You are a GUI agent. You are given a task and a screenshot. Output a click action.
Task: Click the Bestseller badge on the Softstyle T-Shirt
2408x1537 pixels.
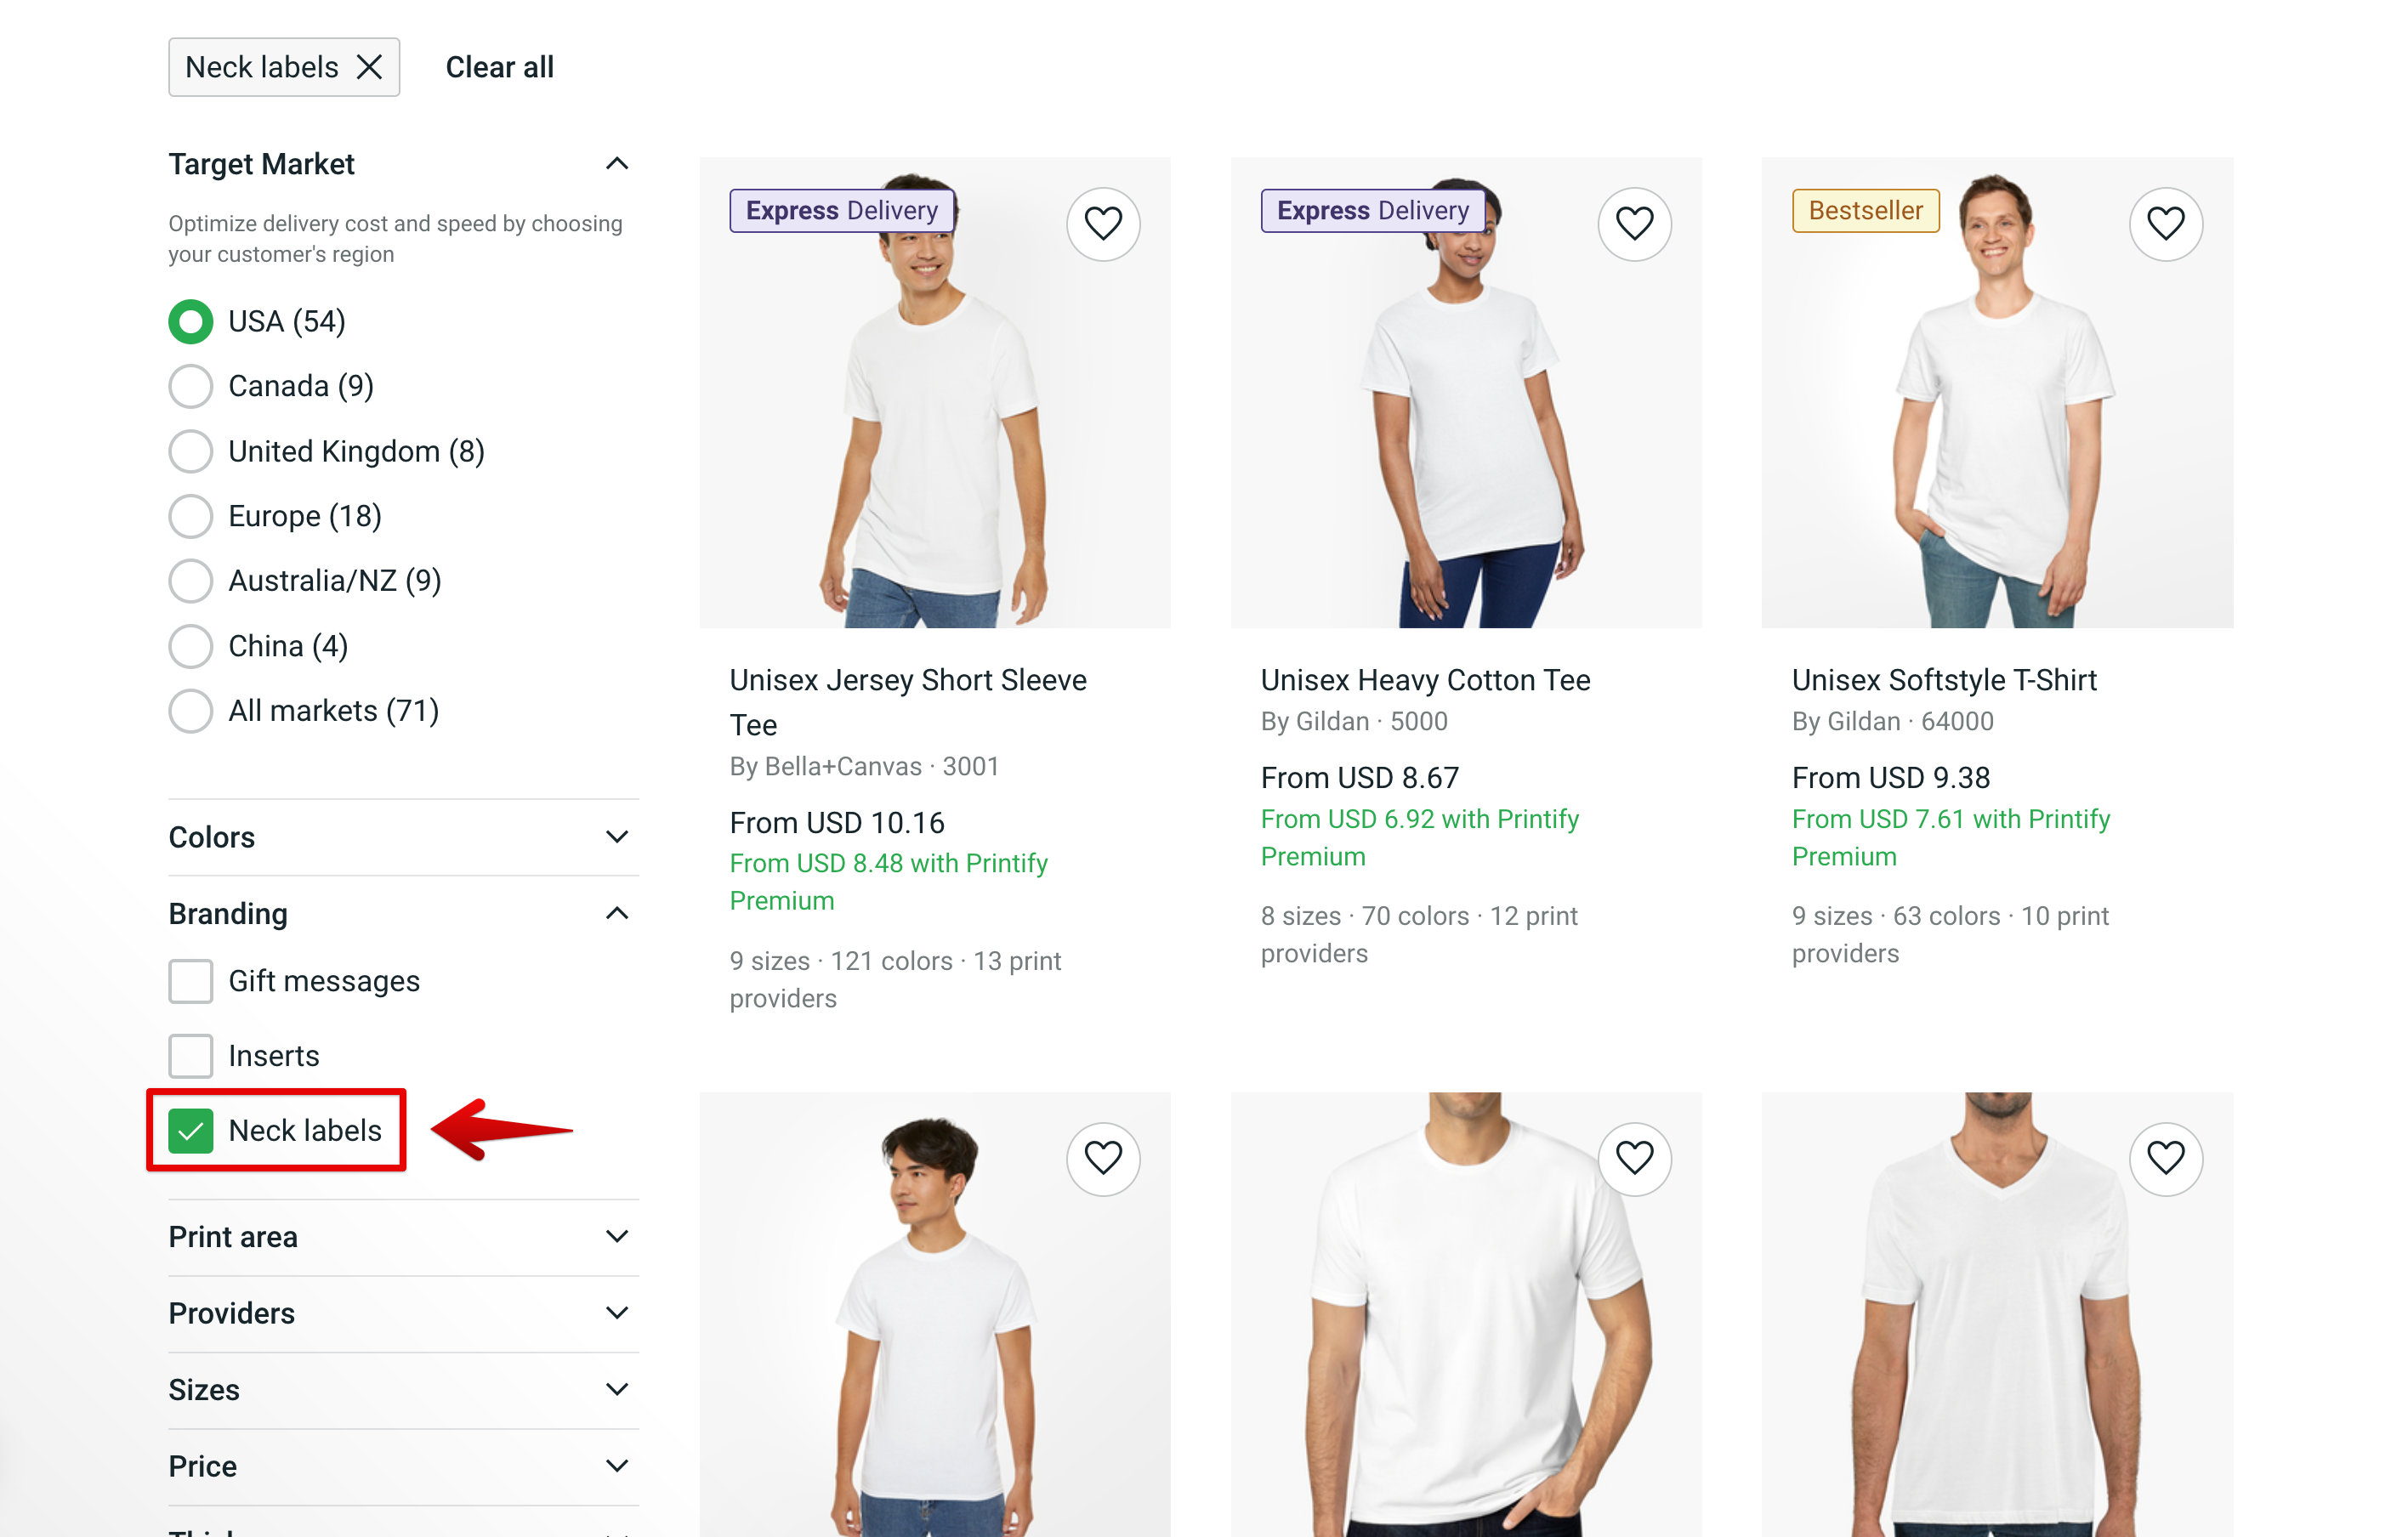click(x=1864, y=210)
